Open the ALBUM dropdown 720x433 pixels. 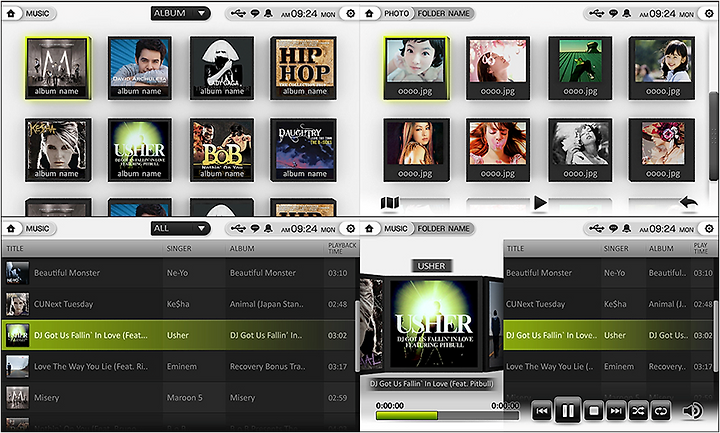coord(180,13)
